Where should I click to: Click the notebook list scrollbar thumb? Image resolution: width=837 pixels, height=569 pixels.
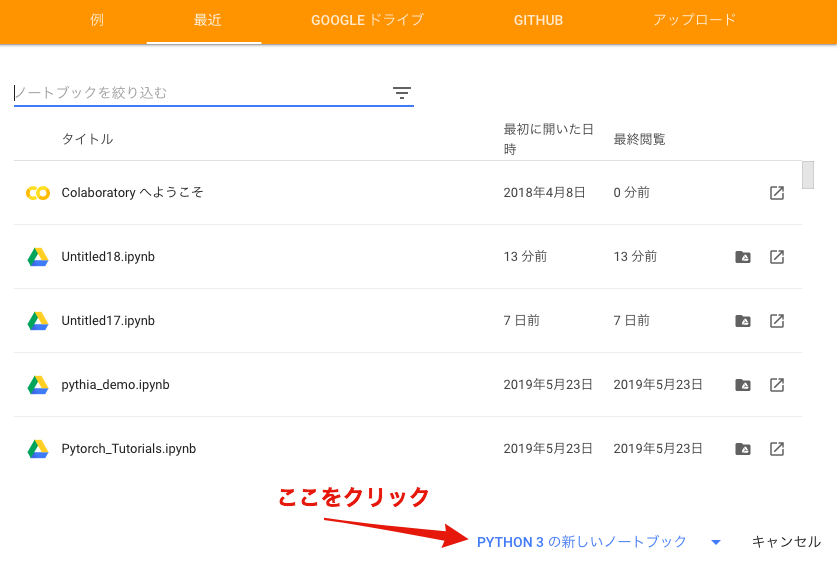click(808, 175)
